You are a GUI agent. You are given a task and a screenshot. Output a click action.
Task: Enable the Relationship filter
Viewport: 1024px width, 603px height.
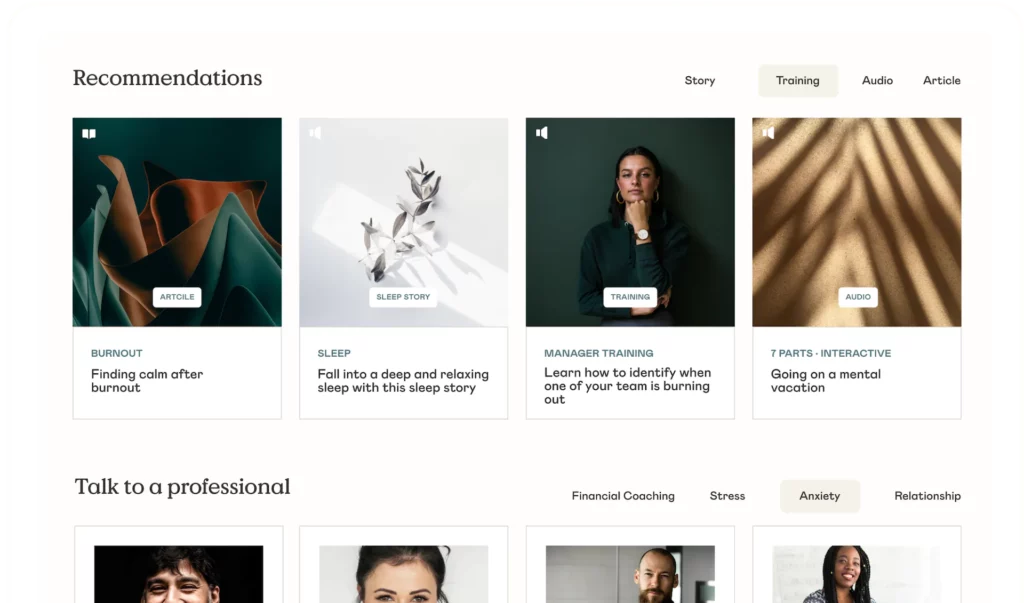click(x=927, y=495)
